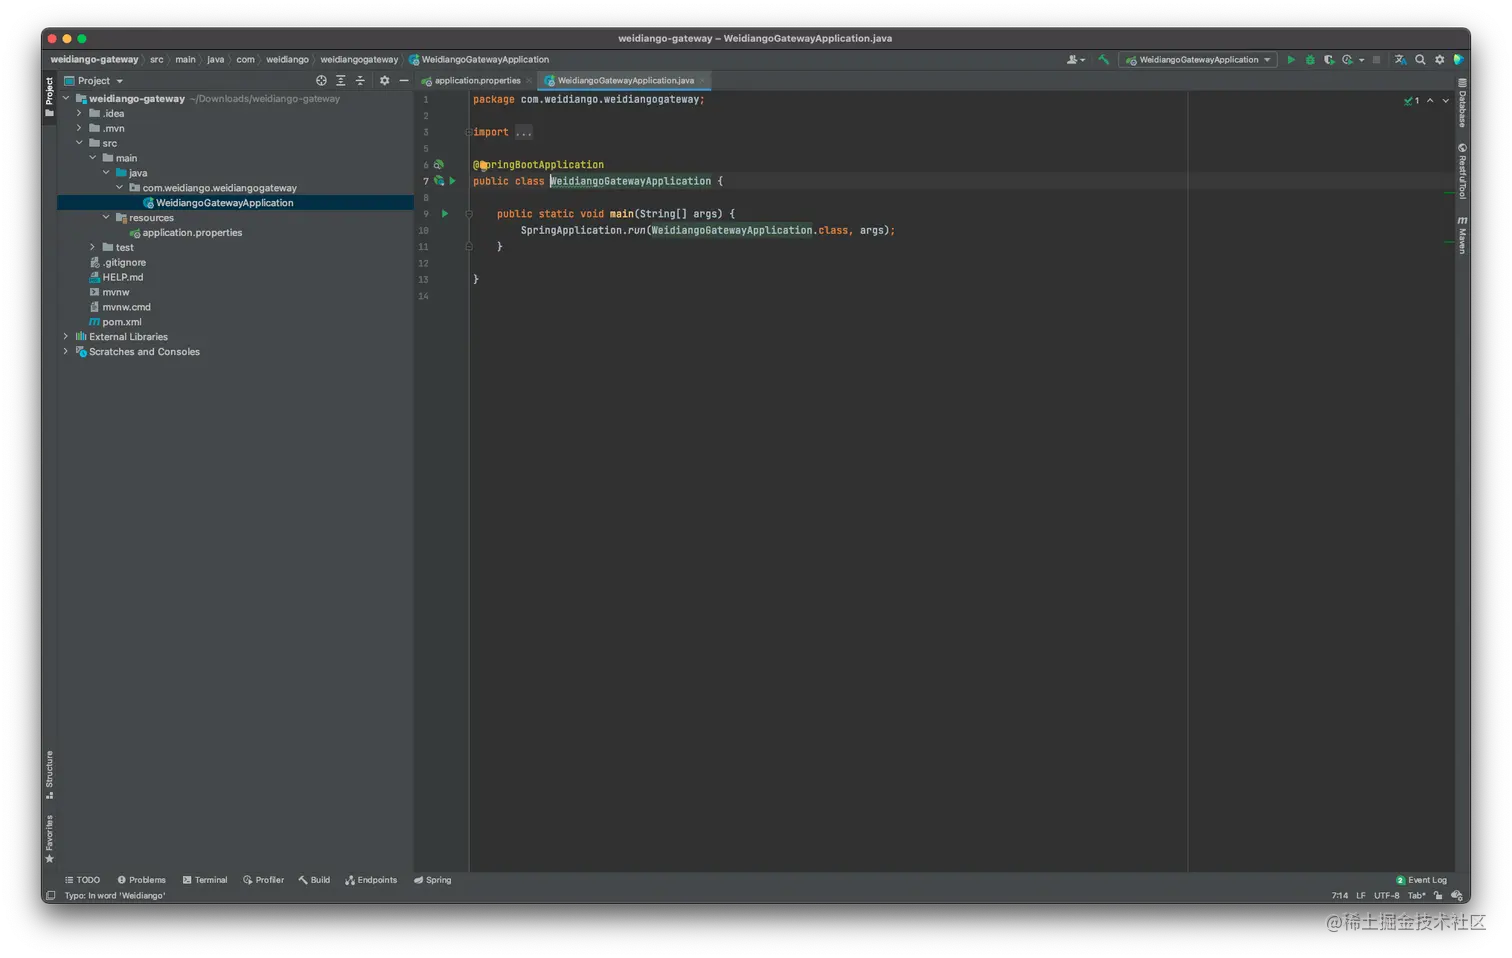1512x958 pixels.
Task: Run the application with green play button
Action: pos(1291,60)
